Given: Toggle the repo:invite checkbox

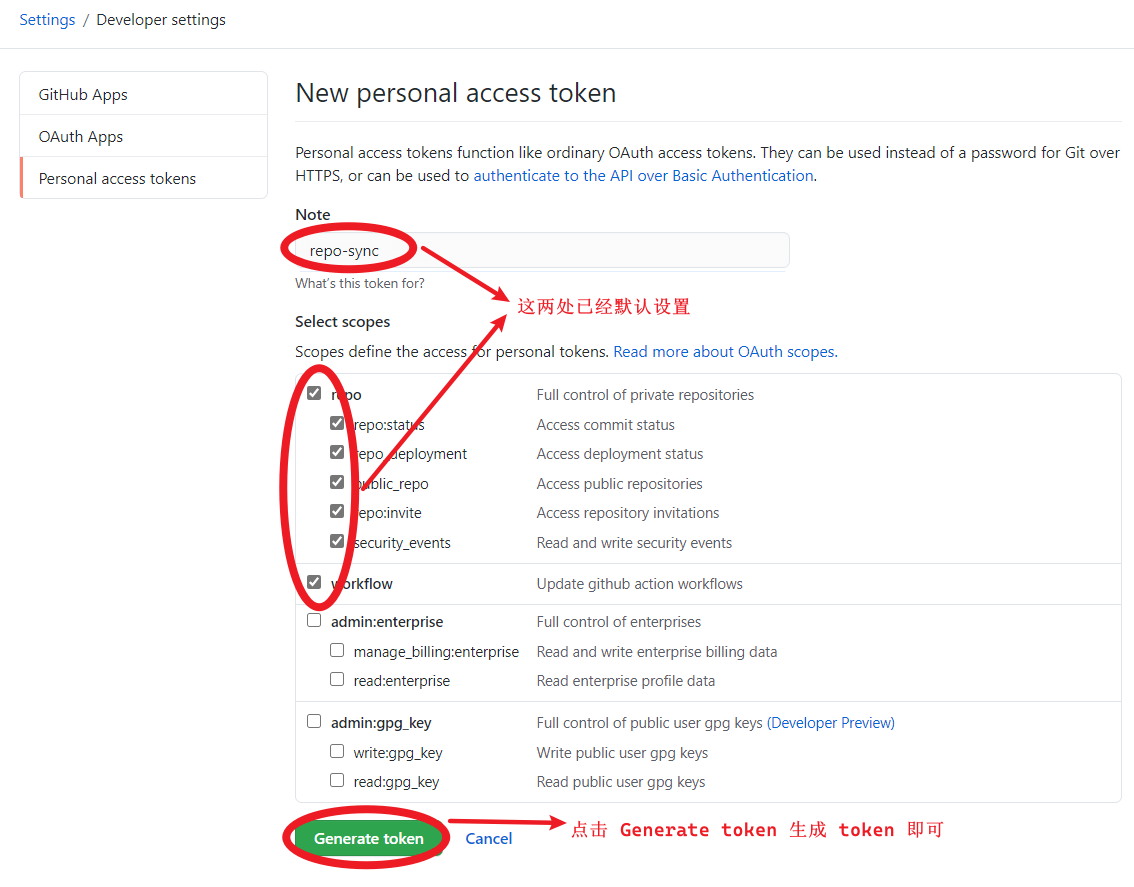Looking at the screenshot, I should (337, 512).
